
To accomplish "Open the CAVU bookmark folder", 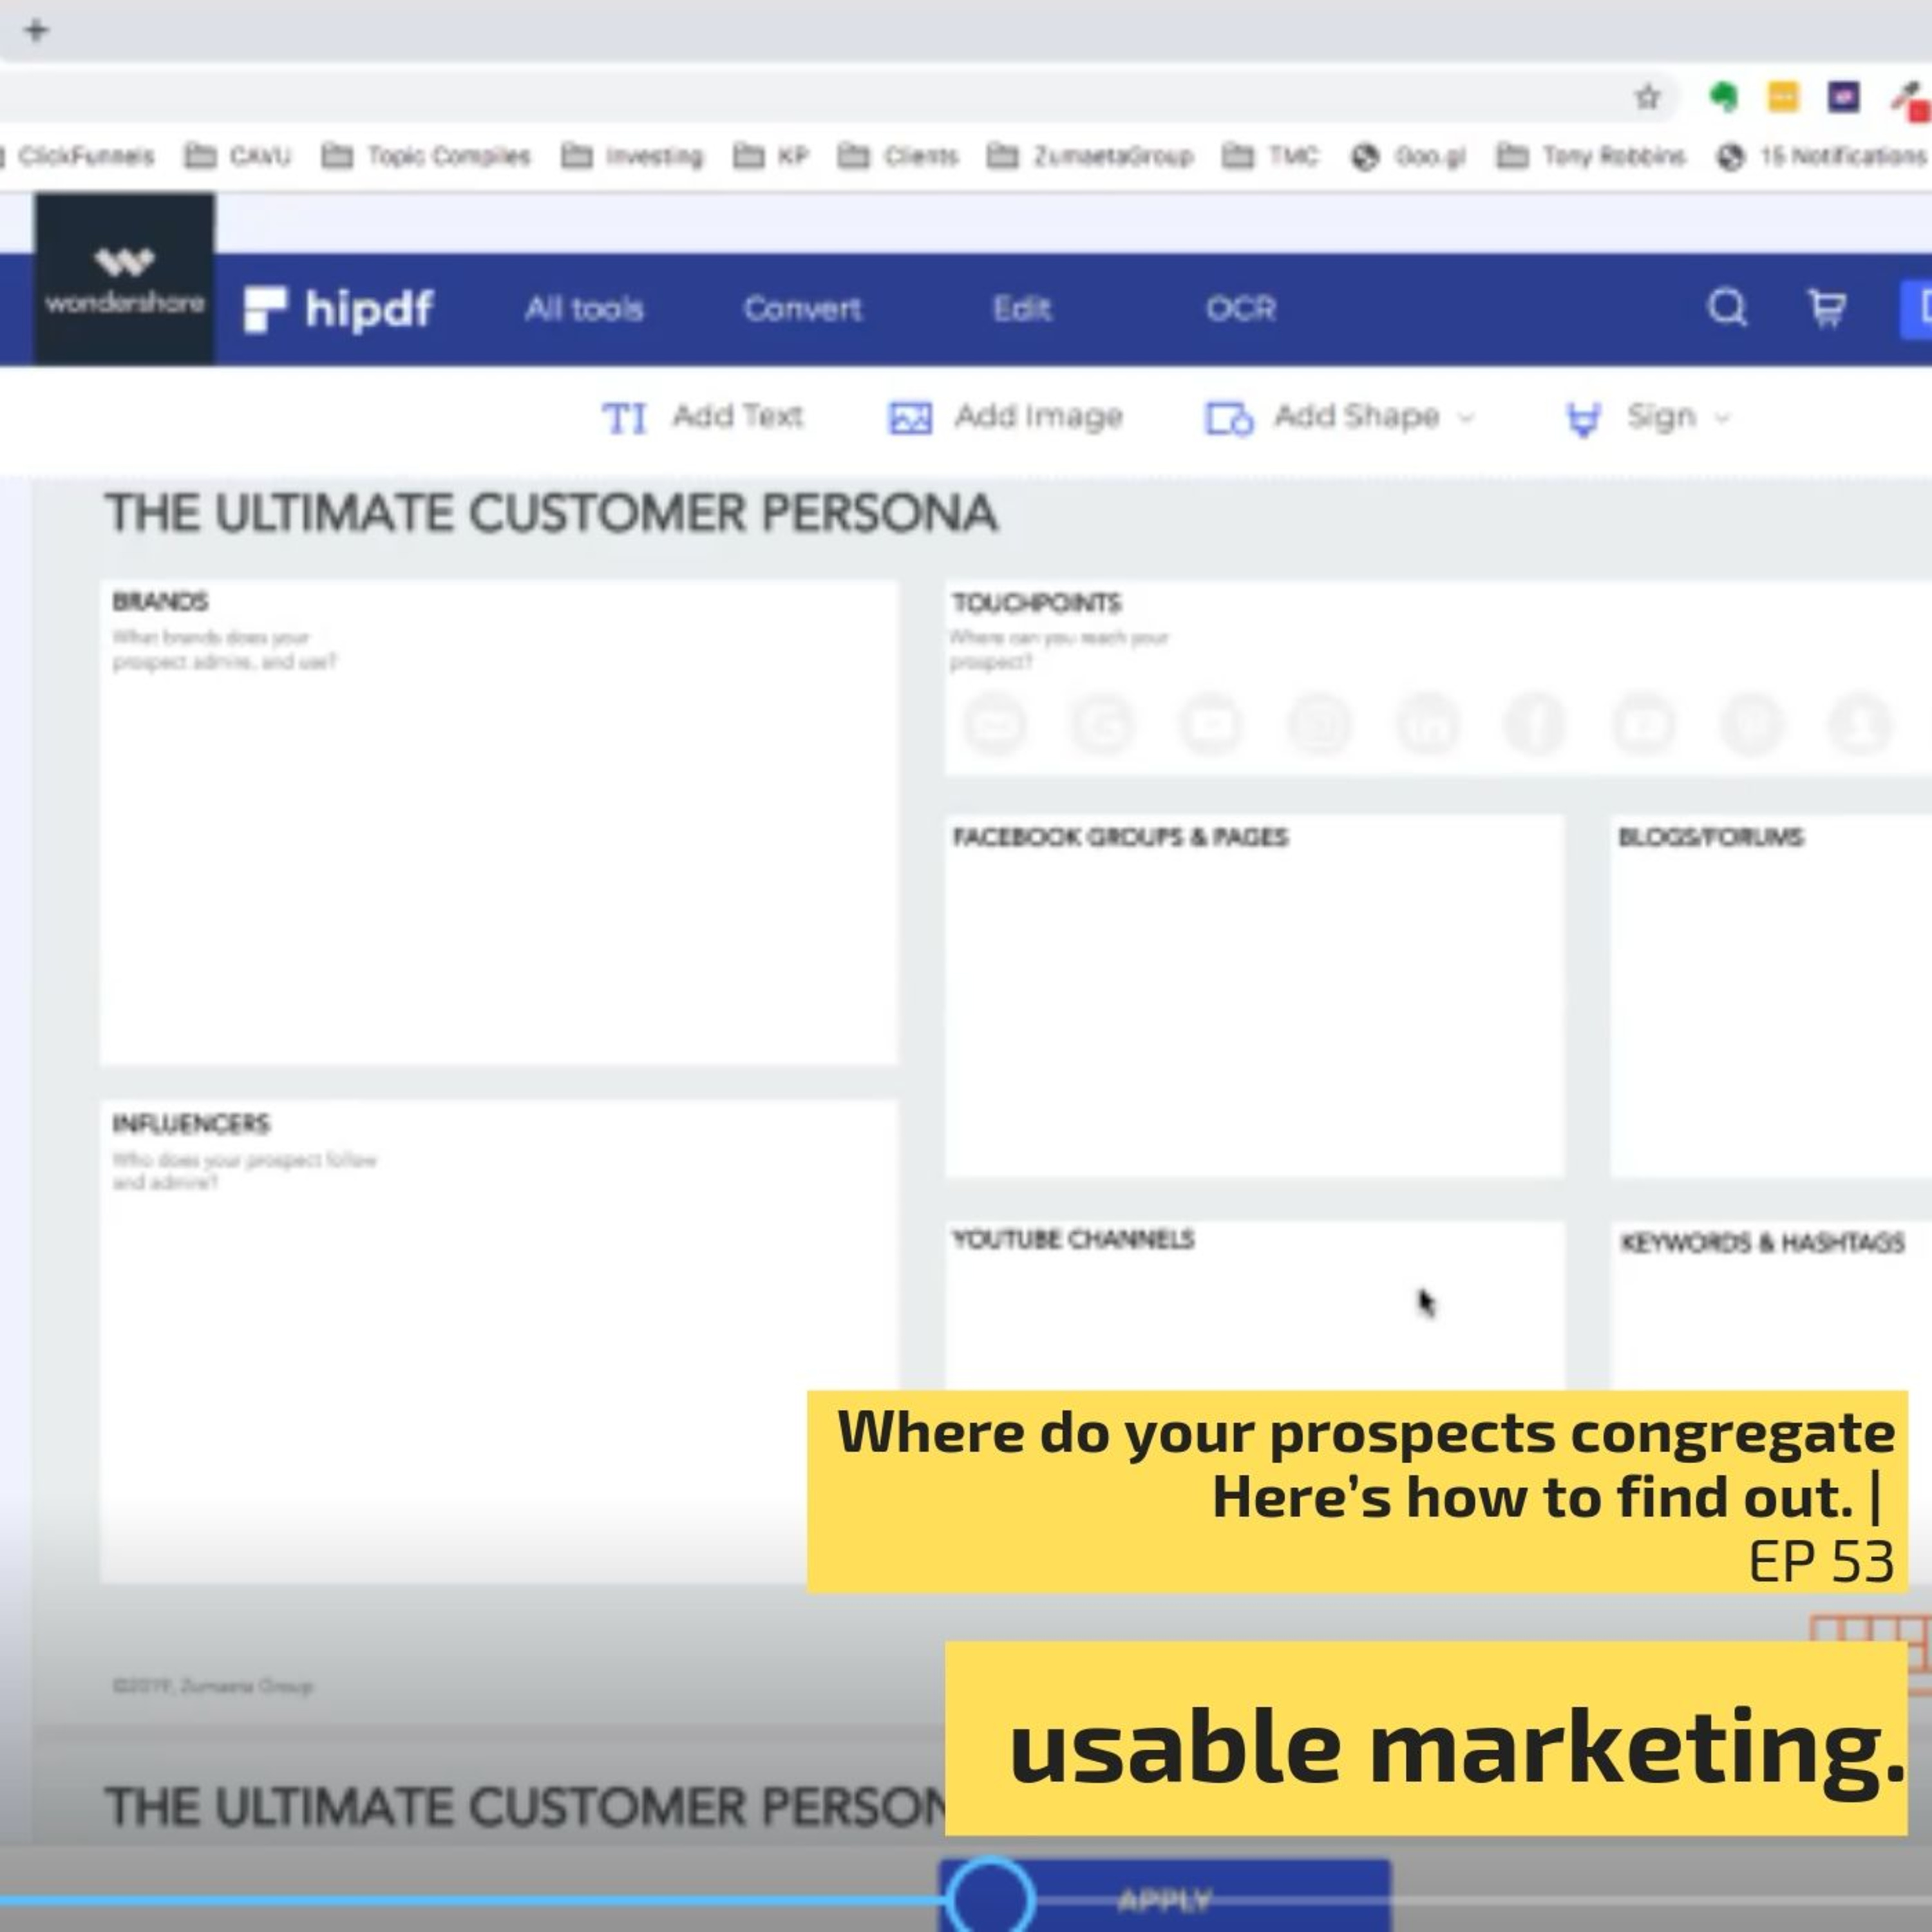I will (x=238, y=156).
